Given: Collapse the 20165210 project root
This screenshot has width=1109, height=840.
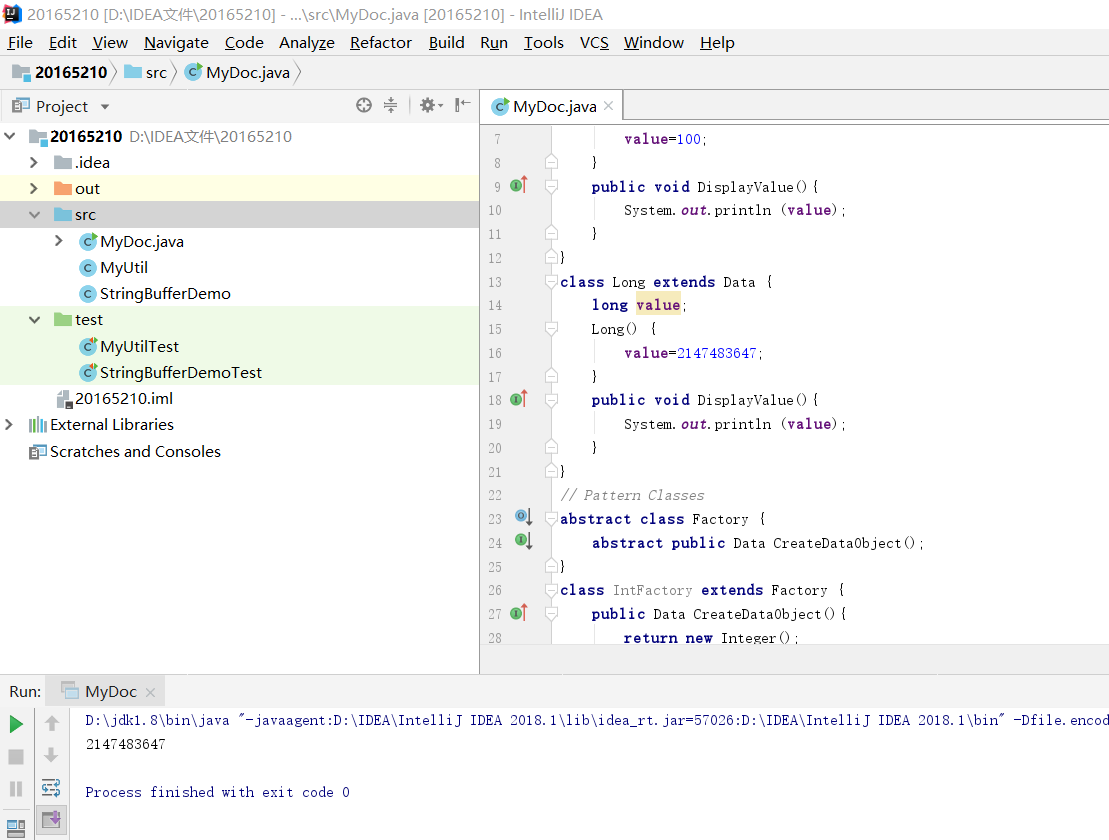Looking at the screenshot, I should (10, 136).
